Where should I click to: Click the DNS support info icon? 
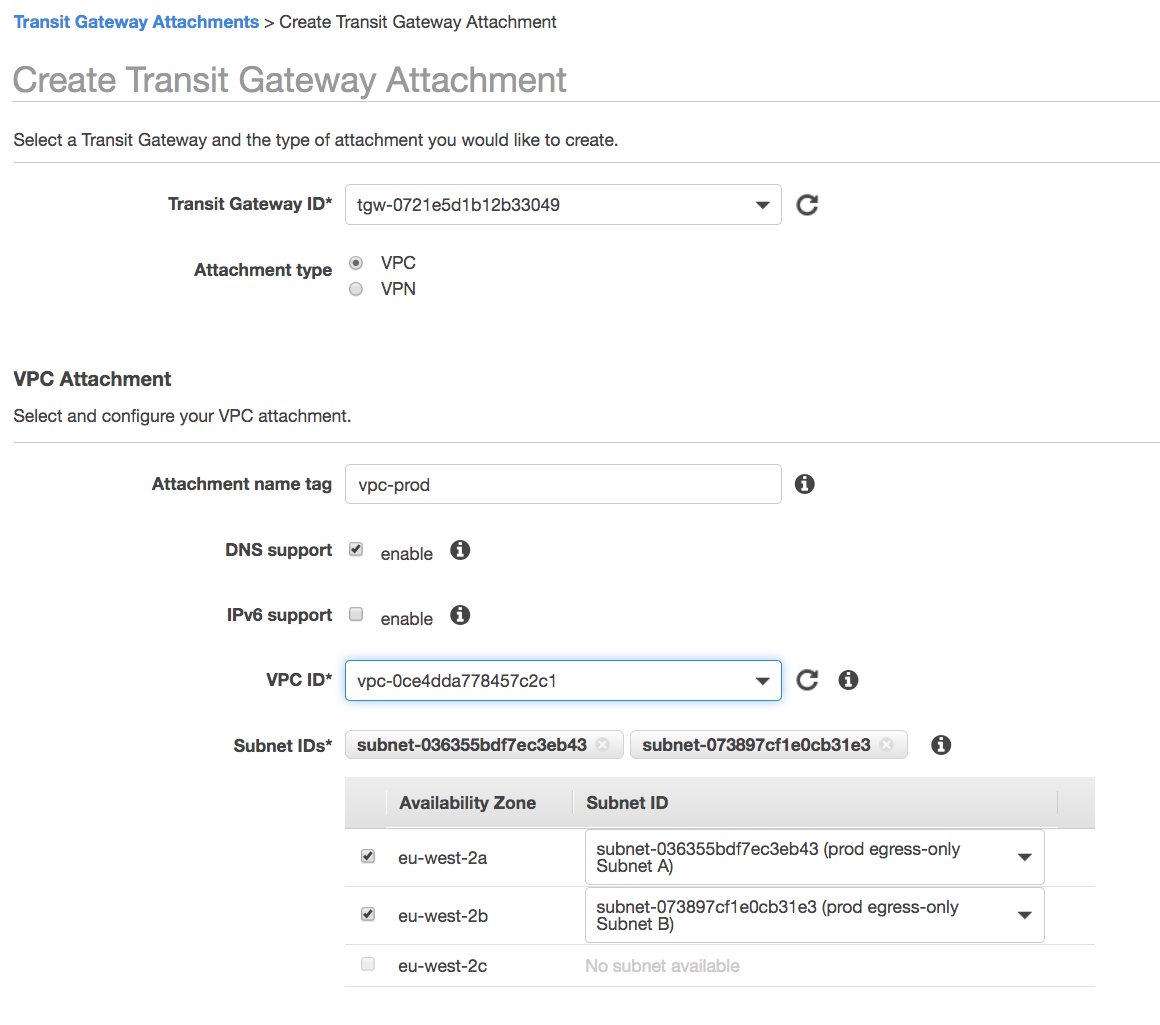point(459,549)
